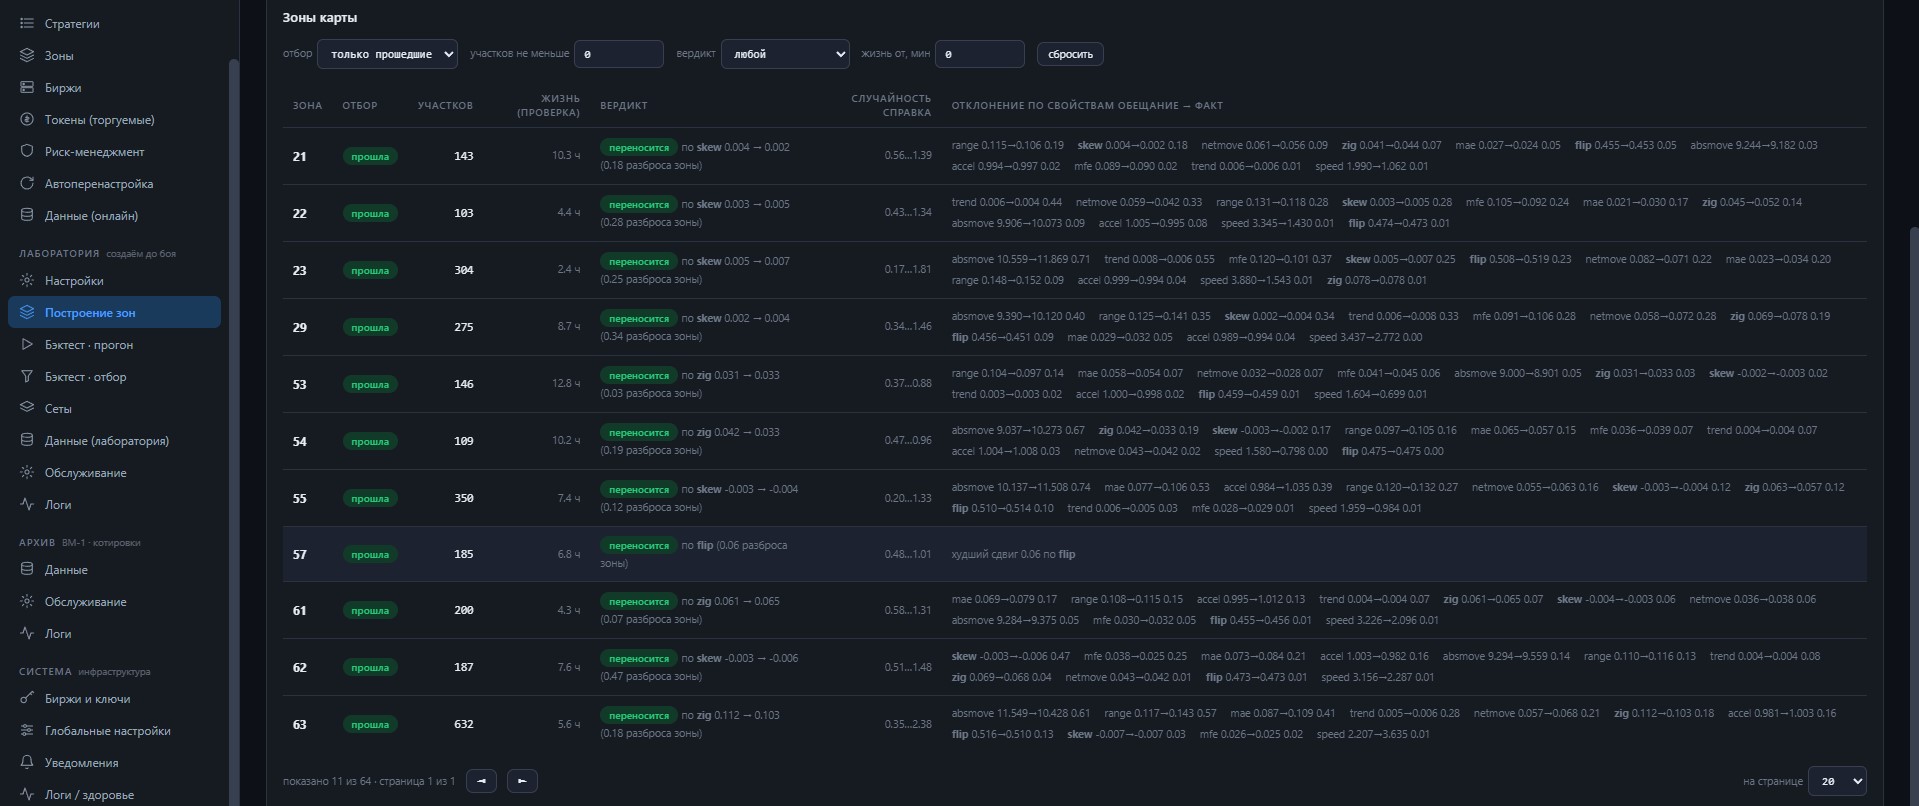Screen dimensions: 1919x806
Task: Select zone number 29 cell
Action: point(299,327)
